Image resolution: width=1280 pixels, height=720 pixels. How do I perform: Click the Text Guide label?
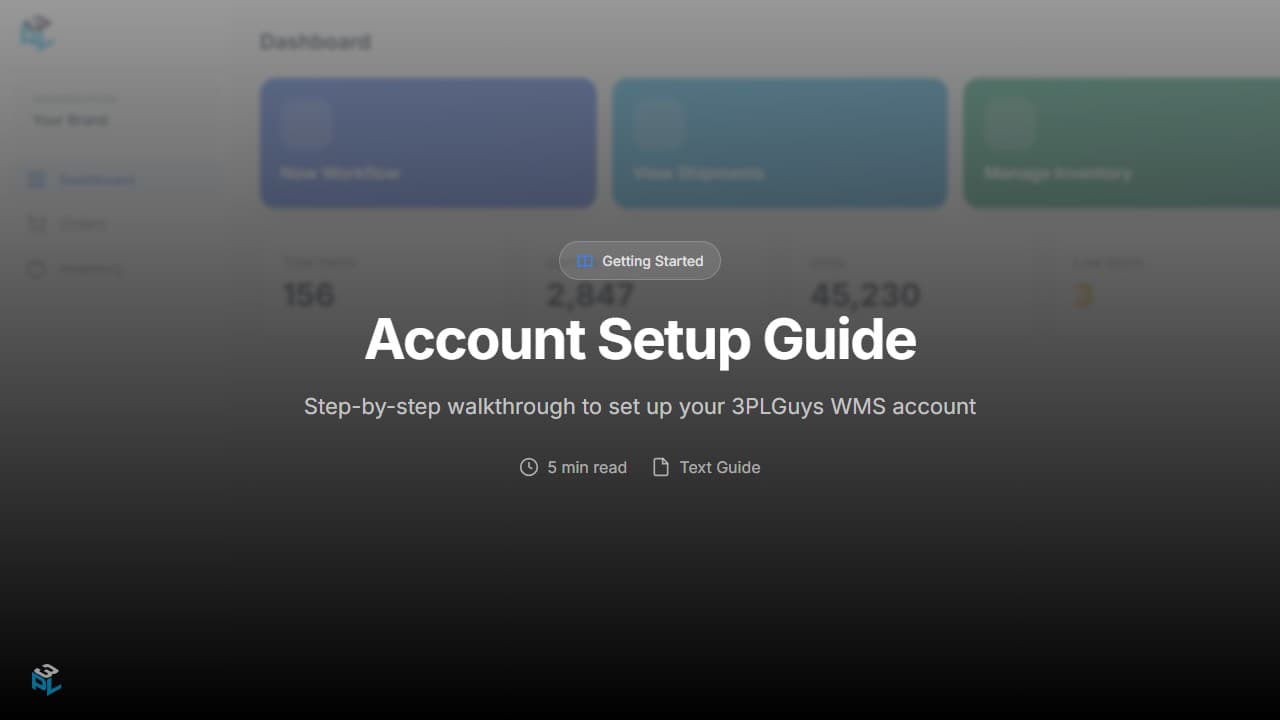click(x=720, y=467)
